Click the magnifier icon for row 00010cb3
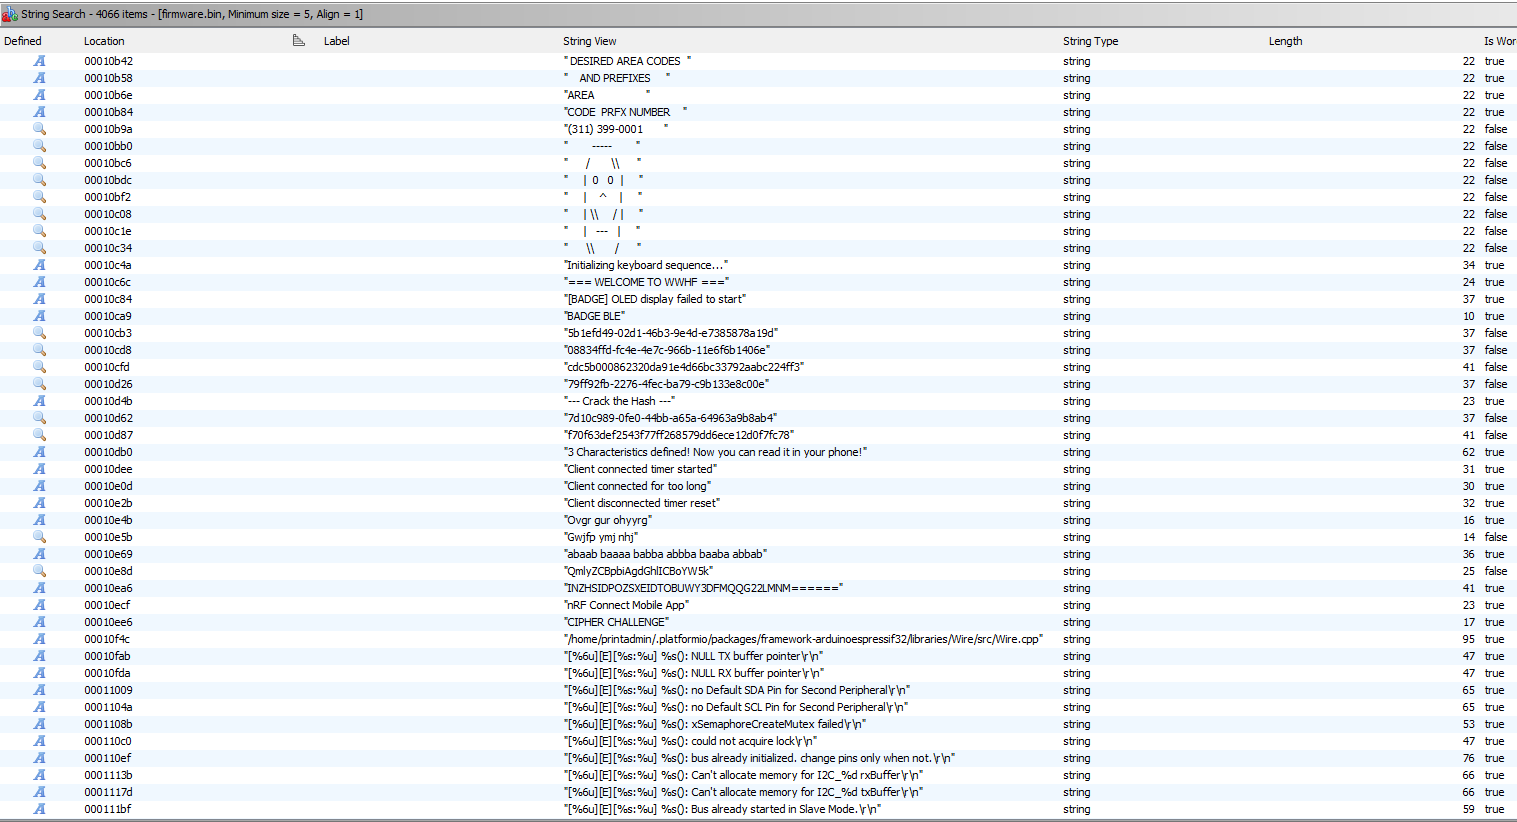This screenshot has width=1517, height=822. click(40, 333)
